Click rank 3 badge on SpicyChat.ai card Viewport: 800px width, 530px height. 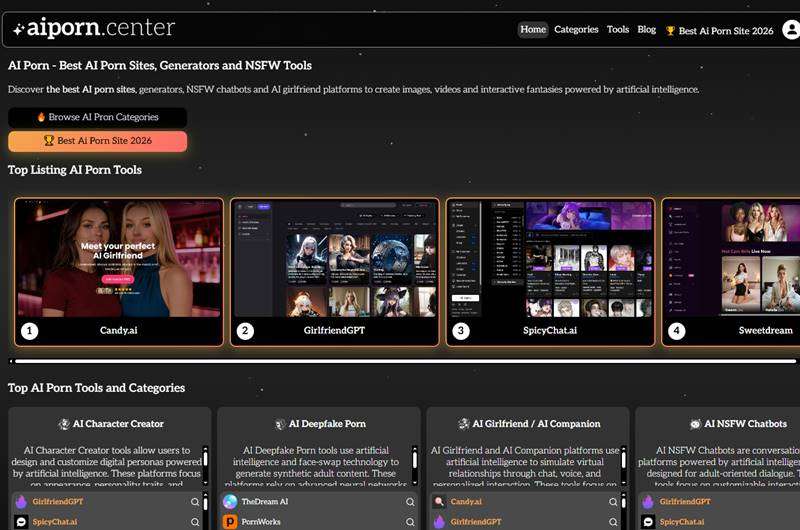(x=461, y=331)
